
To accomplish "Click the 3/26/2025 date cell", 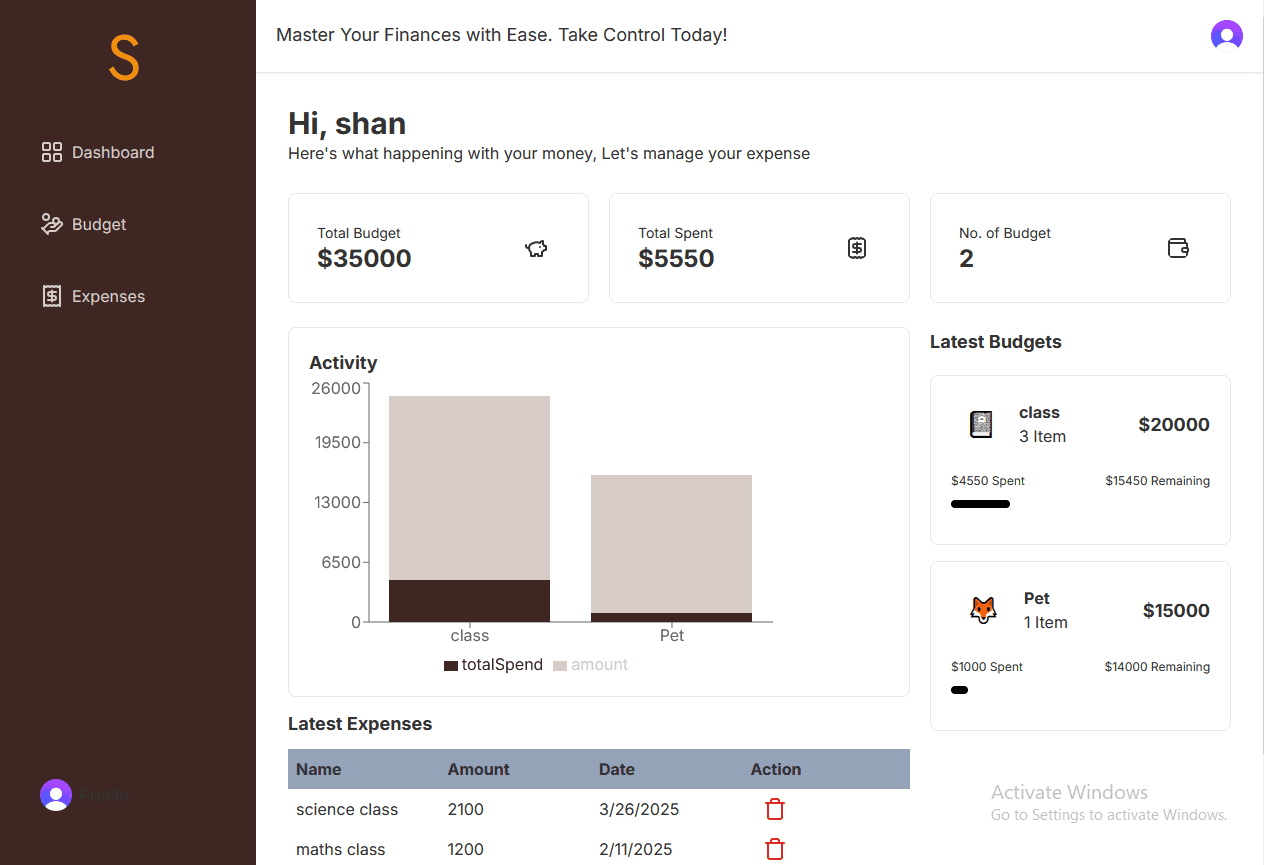I will 639,809.
